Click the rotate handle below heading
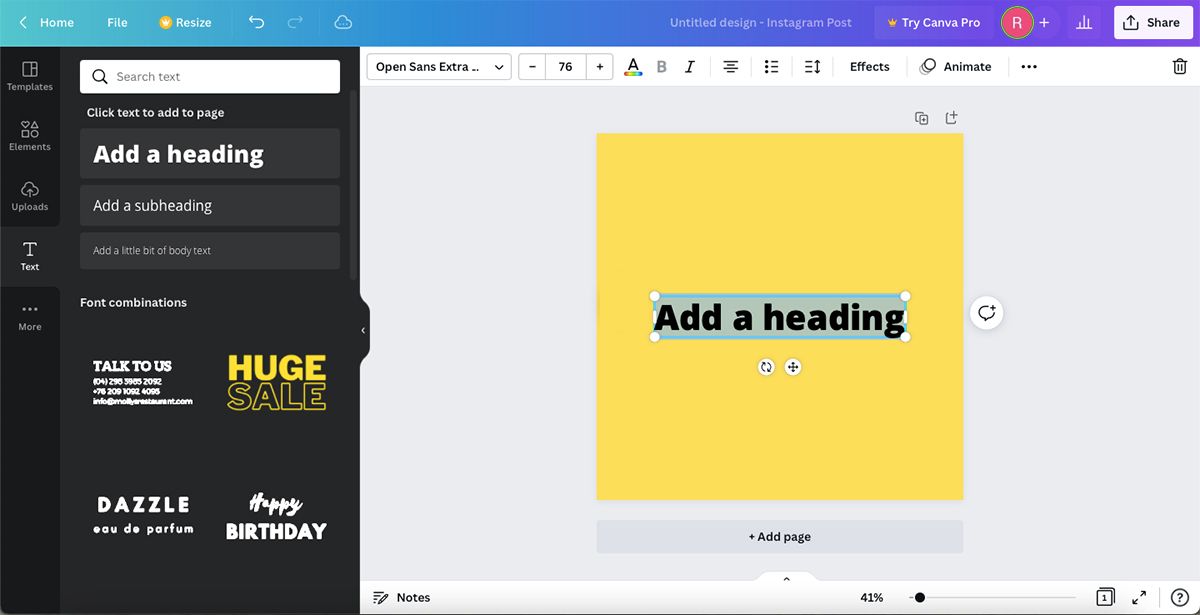 coord(766,367)
